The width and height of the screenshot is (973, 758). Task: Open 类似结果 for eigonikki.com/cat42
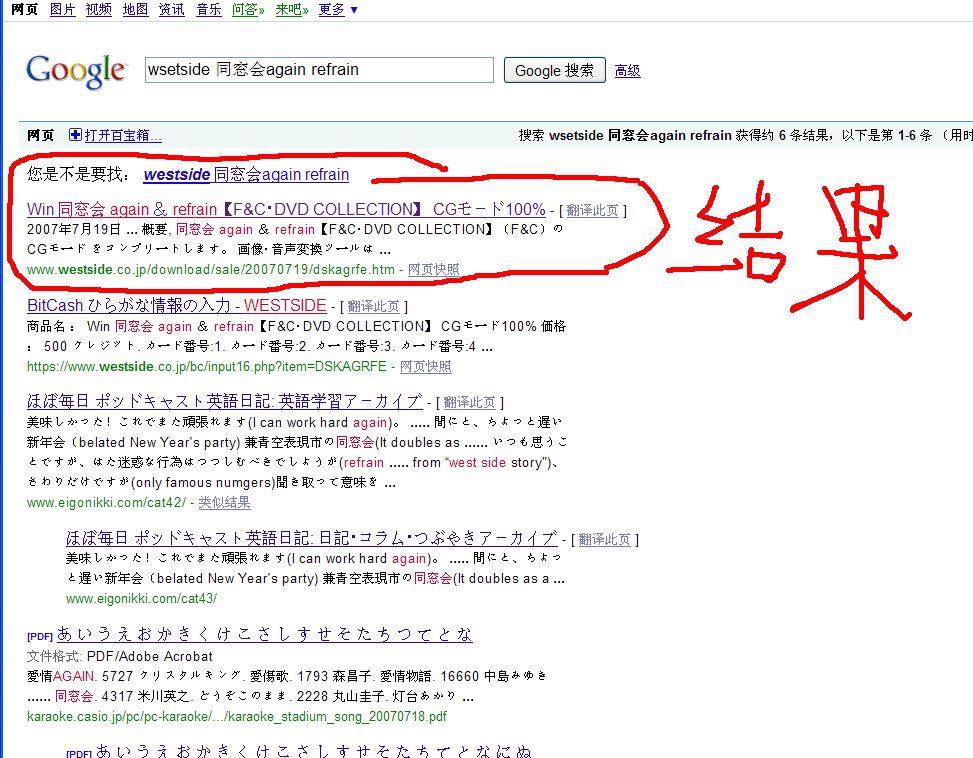[224, 502]
